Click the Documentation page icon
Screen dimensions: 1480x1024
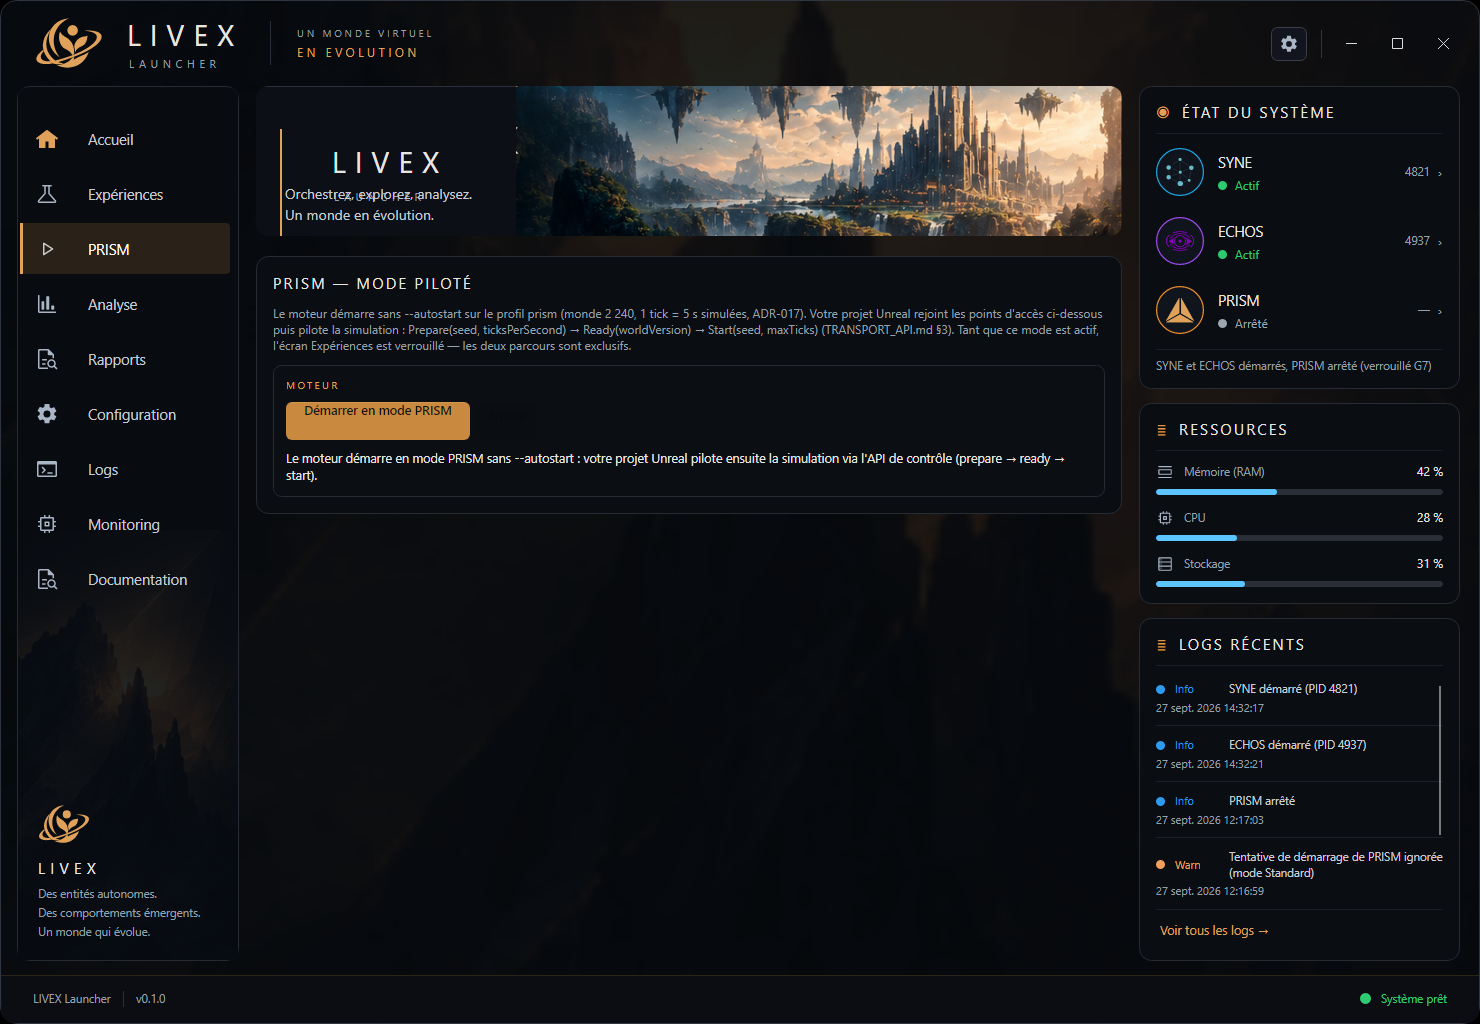click(x=47, y=579)
